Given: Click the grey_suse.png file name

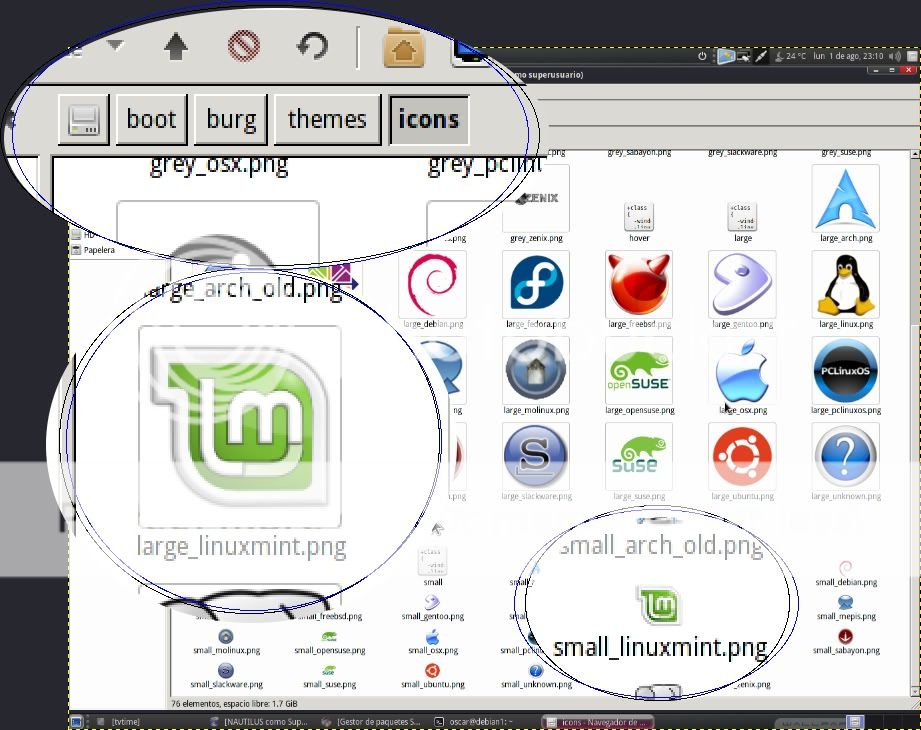Looking at the screenshot, I should pos(846,152).
